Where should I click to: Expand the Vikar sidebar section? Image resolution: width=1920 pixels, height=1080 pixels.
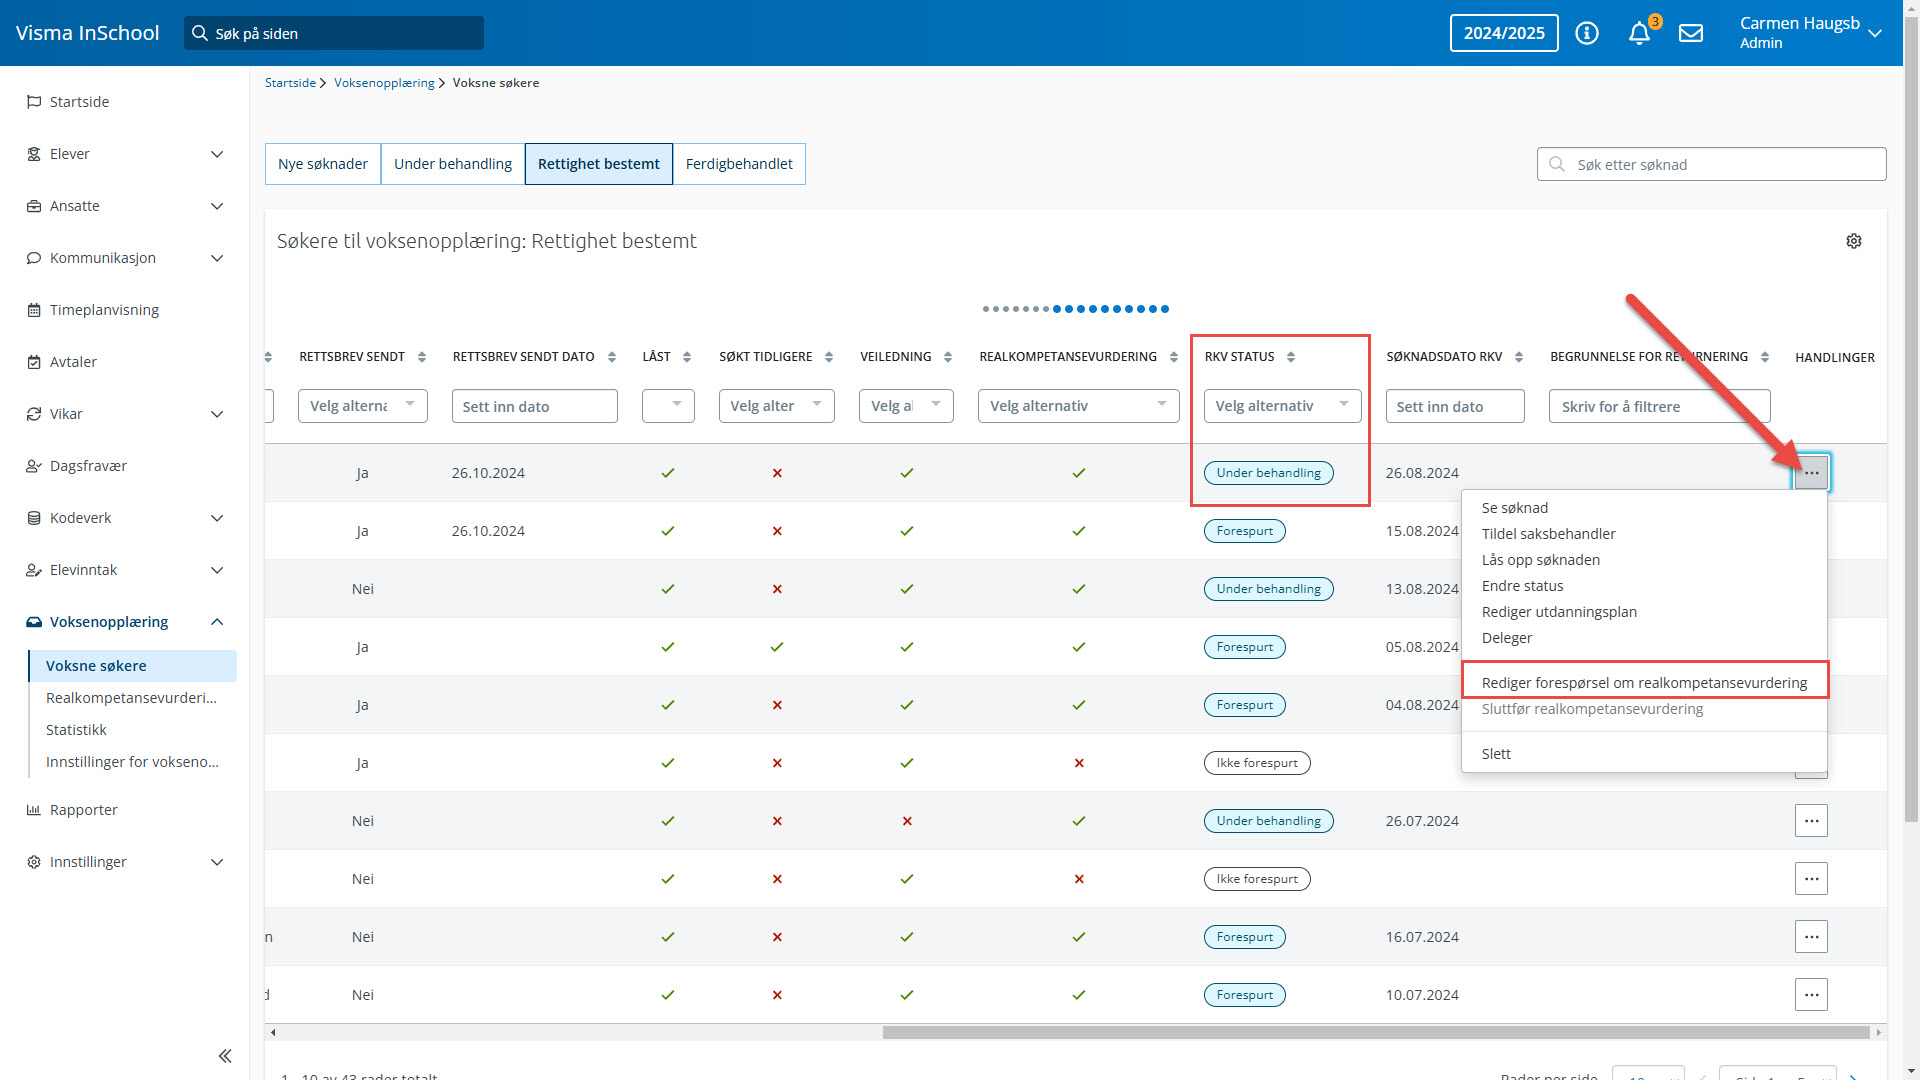(x=217, y=414)
